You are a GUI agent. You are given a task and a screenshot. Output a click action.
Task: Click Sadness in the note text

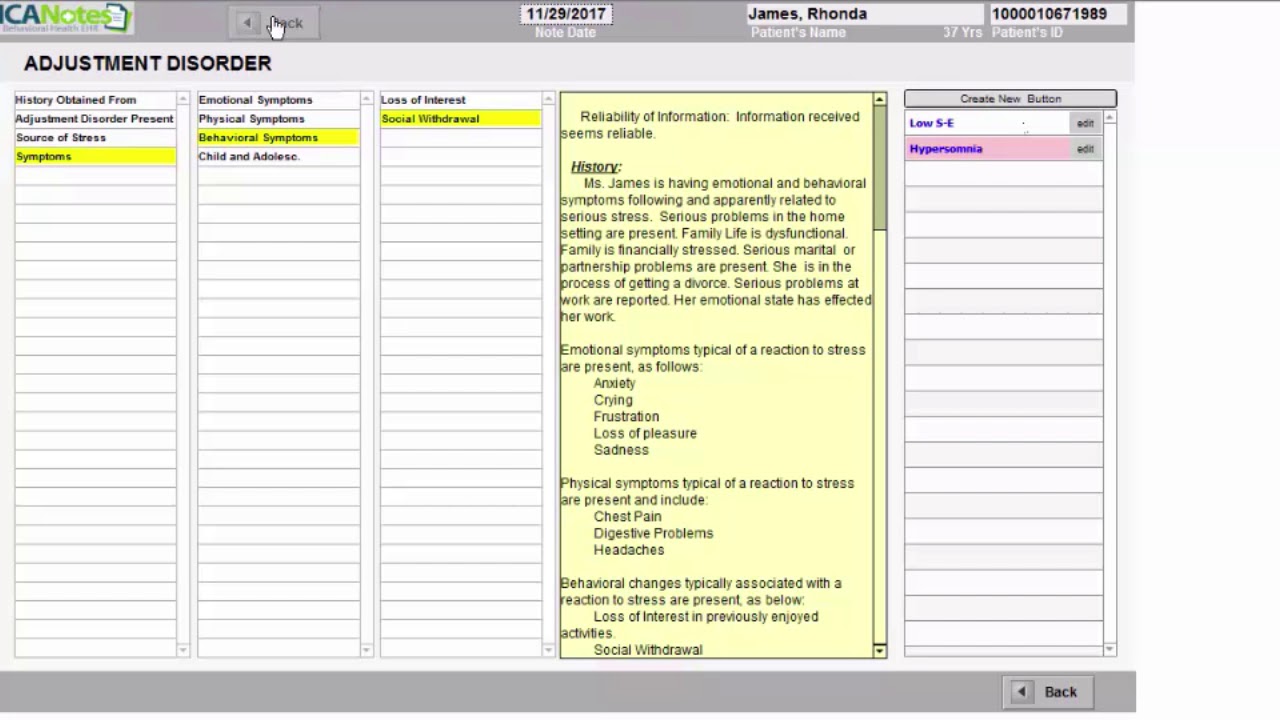(621, 450)
